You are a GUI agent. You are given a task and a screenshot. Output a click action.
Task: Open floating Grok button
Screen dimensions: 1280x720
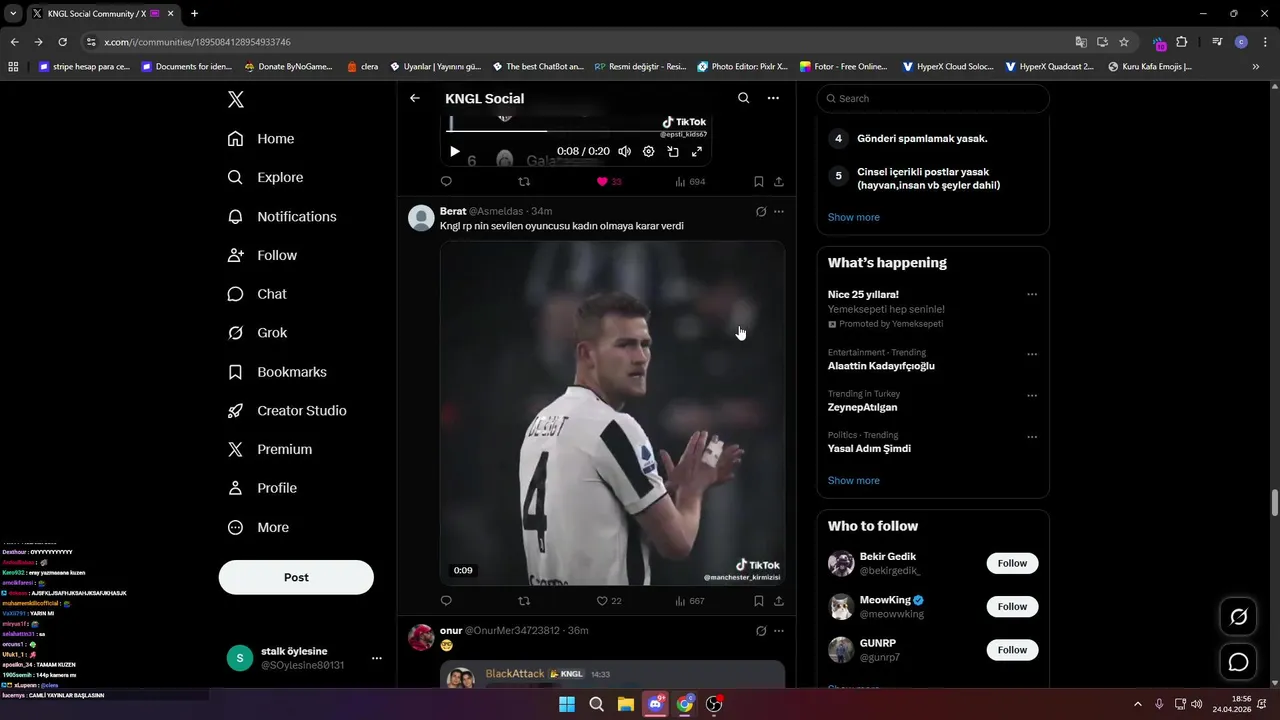coord(1238,617)
